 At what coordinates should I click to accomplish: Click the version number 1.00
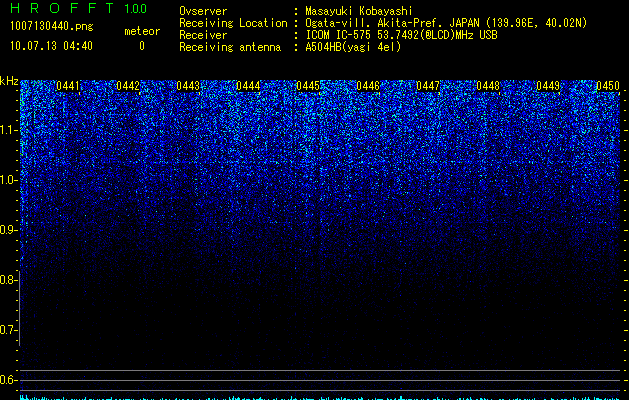coord(136,8)
